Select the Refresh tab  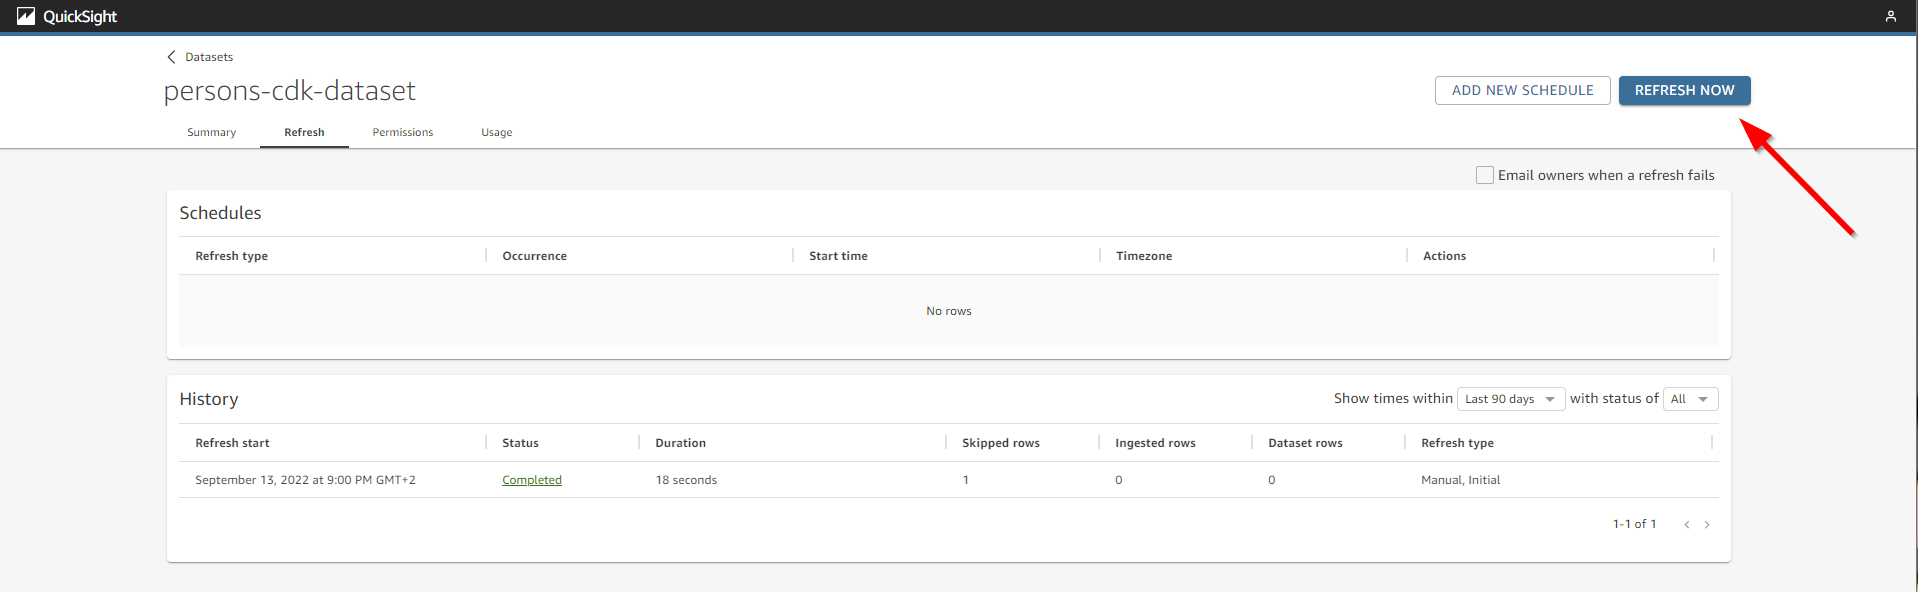[x=304, y=132]
